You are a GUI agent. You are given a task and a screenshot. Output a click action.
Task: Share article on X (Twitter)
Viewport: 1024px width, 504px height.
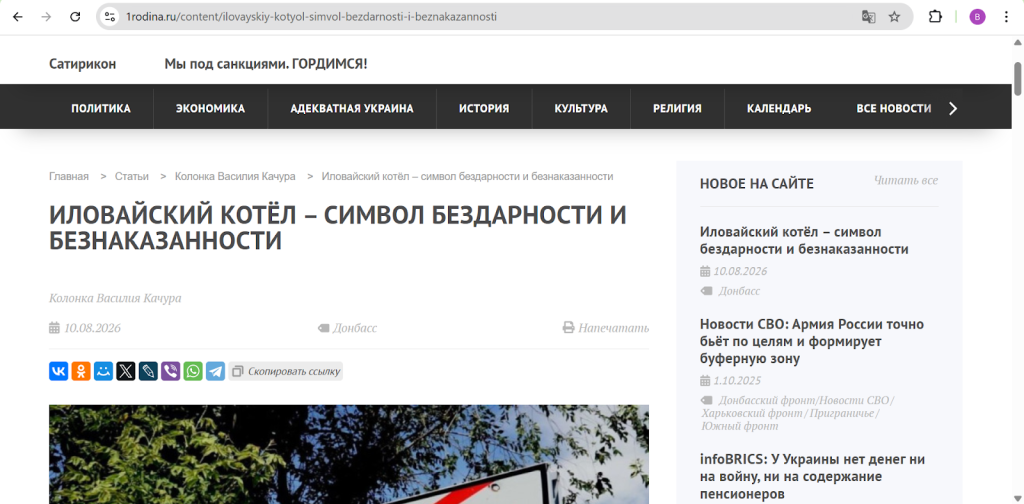point(125,371)
